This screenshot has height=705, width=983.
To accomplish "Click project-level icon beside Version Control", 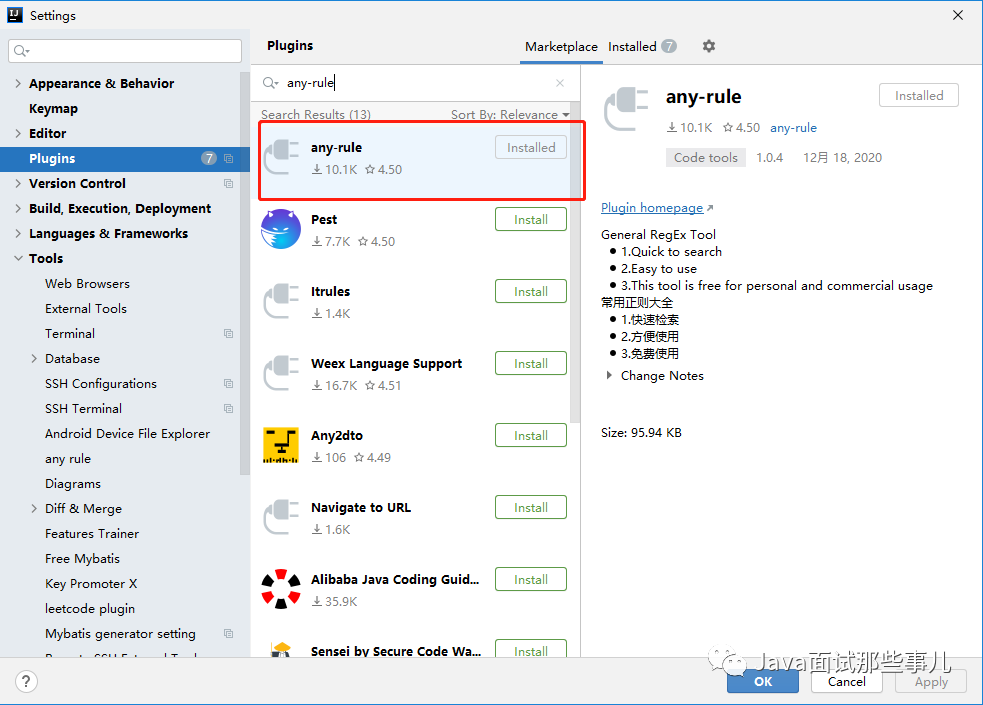I will click(x=228, y=184).
